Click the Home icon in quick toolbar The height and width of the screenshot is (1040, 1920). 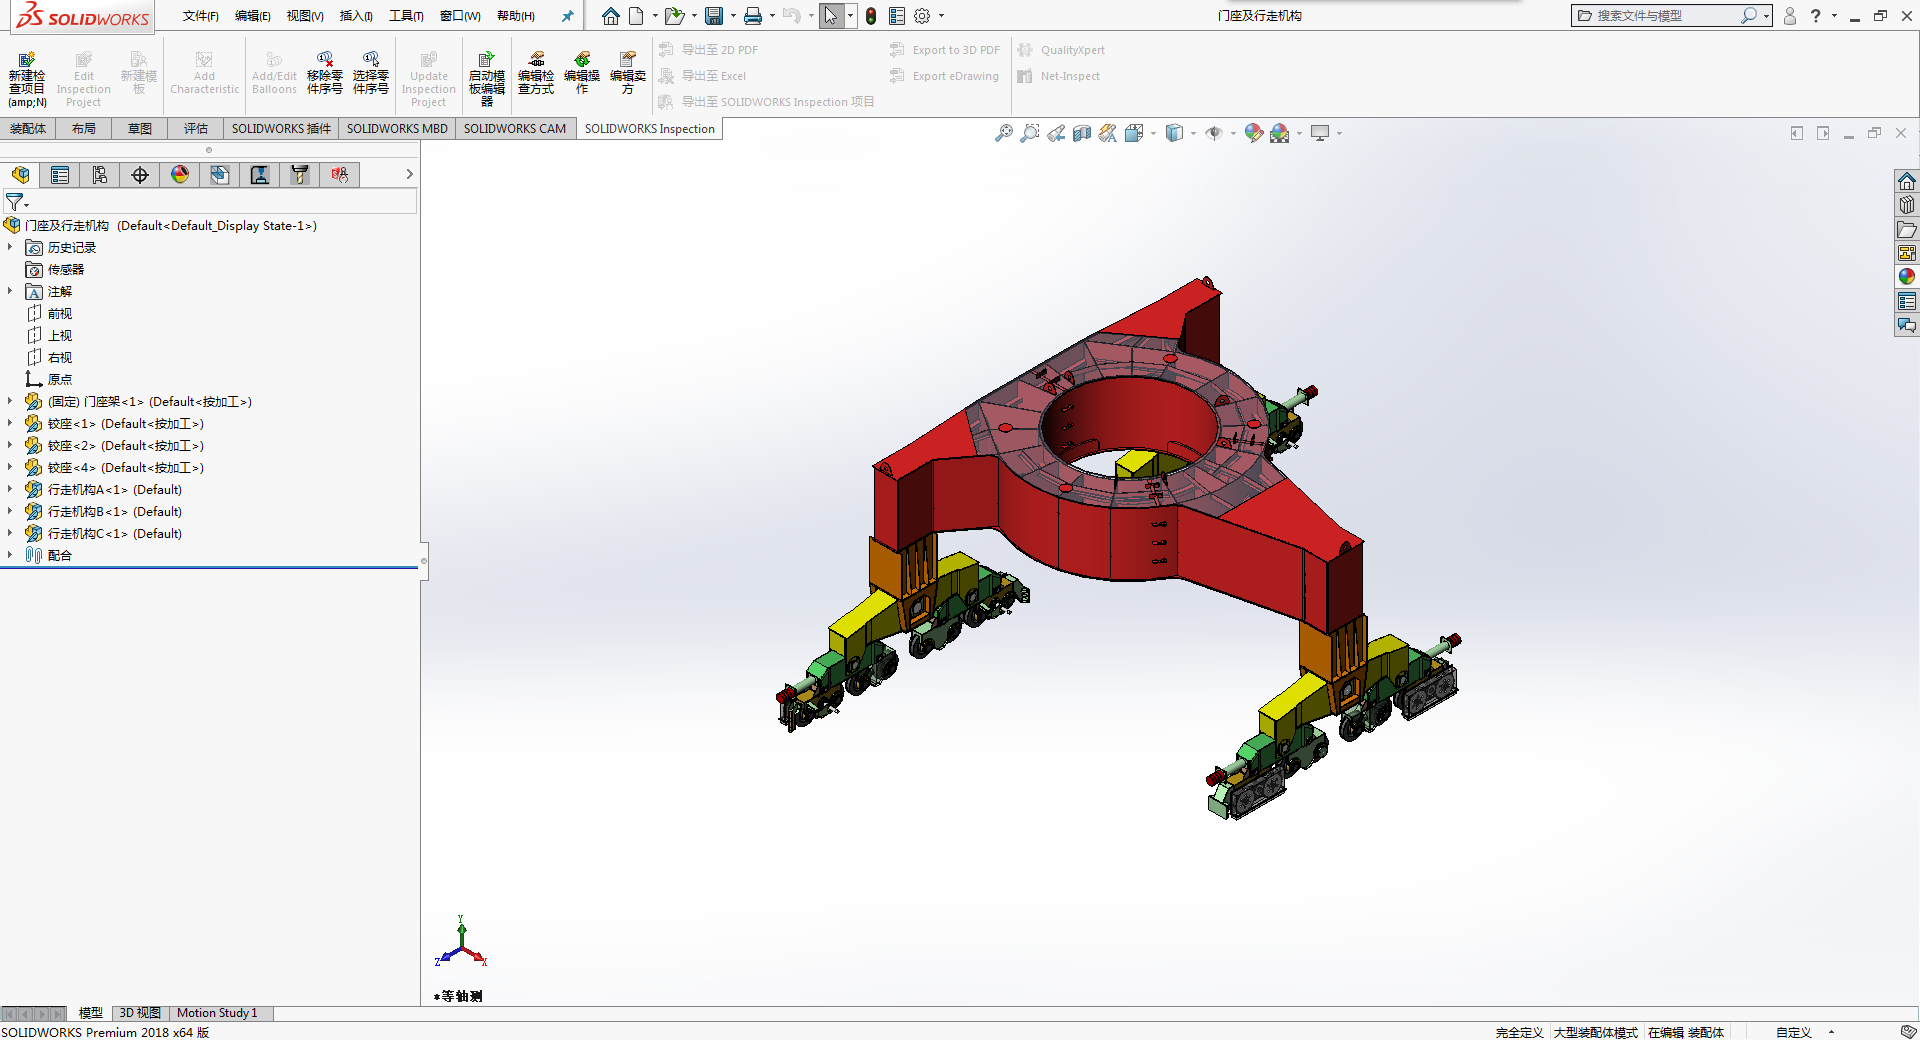(x=610, y=16)
